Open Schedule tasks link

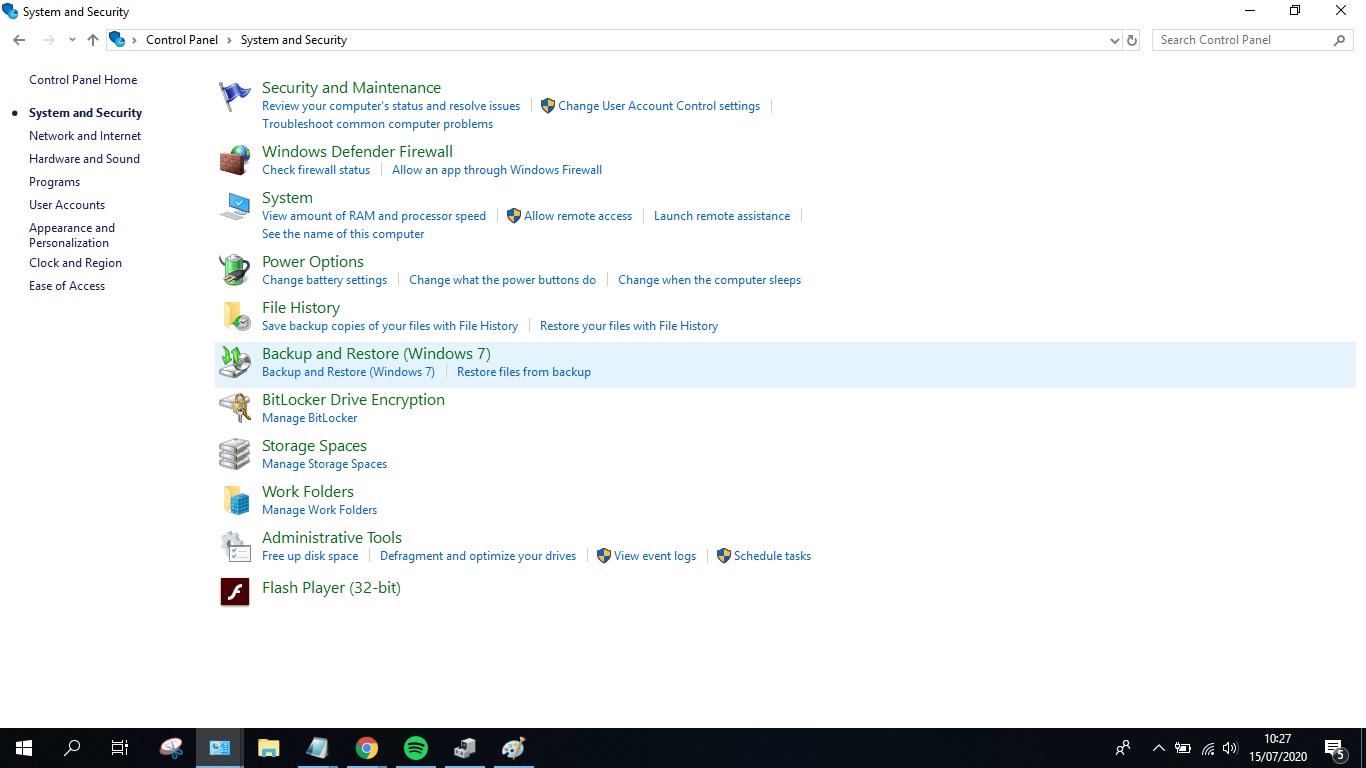pos(772,556)
